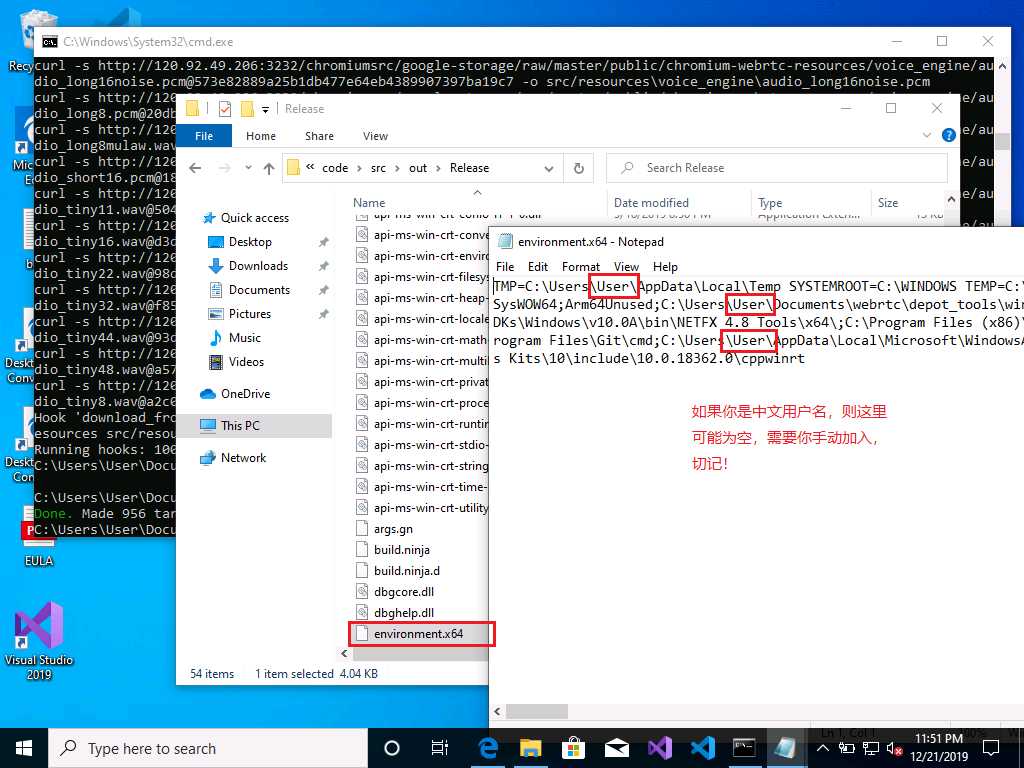Click the New Folder quick access icon
This screenshot has height=768, width=1024.
pyautogui.click(x=247, y=108)
